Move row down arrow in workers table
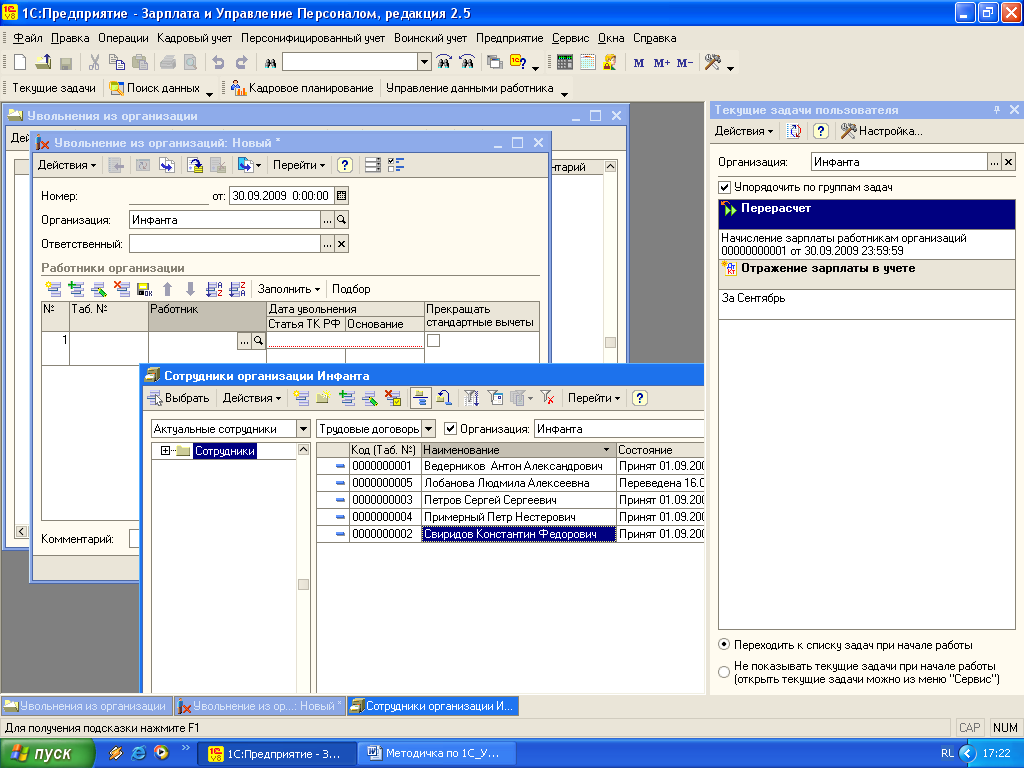Viewport: 1024px width, 768px height. [190, 289]
